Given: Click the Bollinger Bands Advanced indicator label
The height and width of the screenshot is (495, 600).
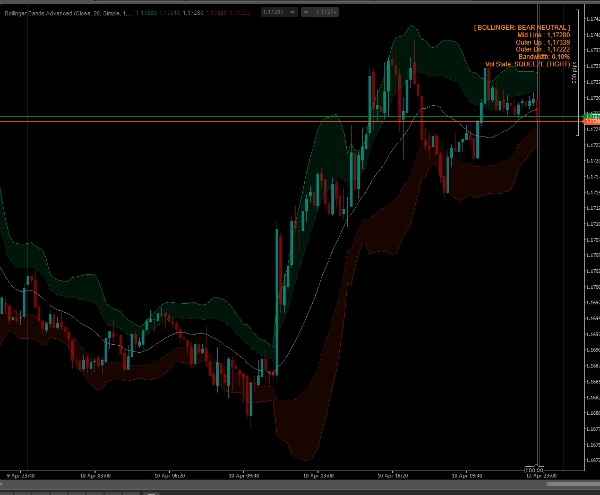Looking at the screenshot, I should tap(68, 13).
